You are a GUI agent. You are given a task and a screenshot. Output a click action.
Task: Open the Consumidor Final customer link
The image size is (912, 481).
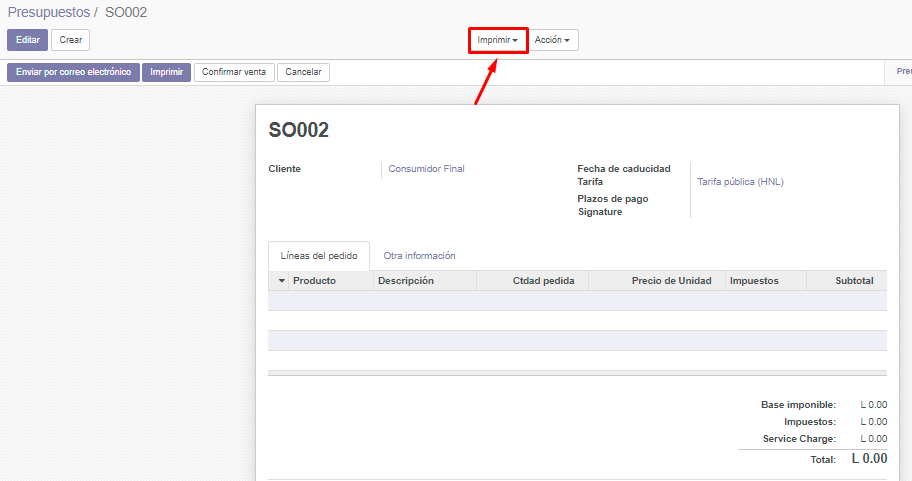pyautogui.click(x=426, y=169)
